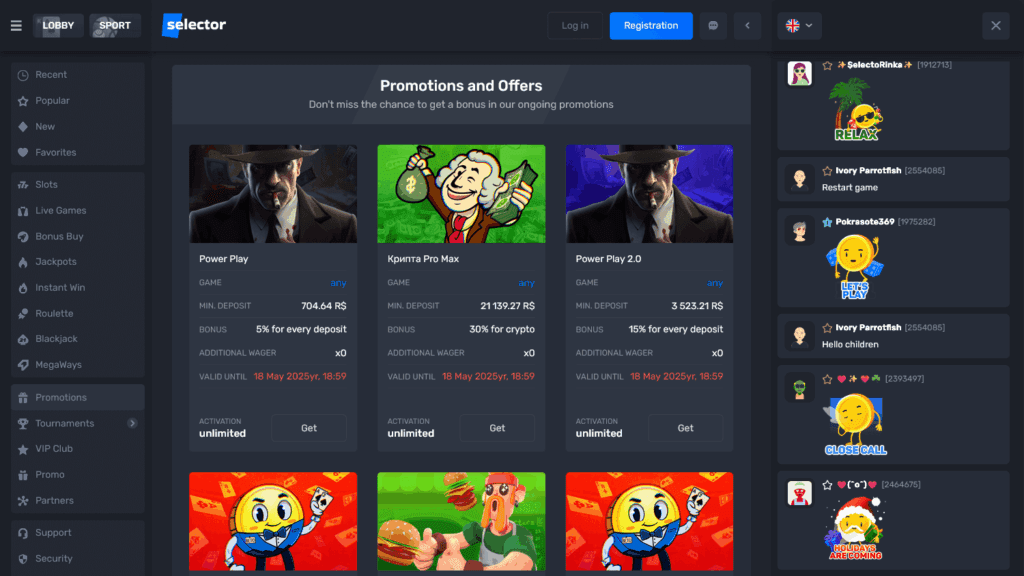Click the Slots icon in sidebar
Image resolution: width=1024 pixels, height=576 pixels.
(23, 185)
